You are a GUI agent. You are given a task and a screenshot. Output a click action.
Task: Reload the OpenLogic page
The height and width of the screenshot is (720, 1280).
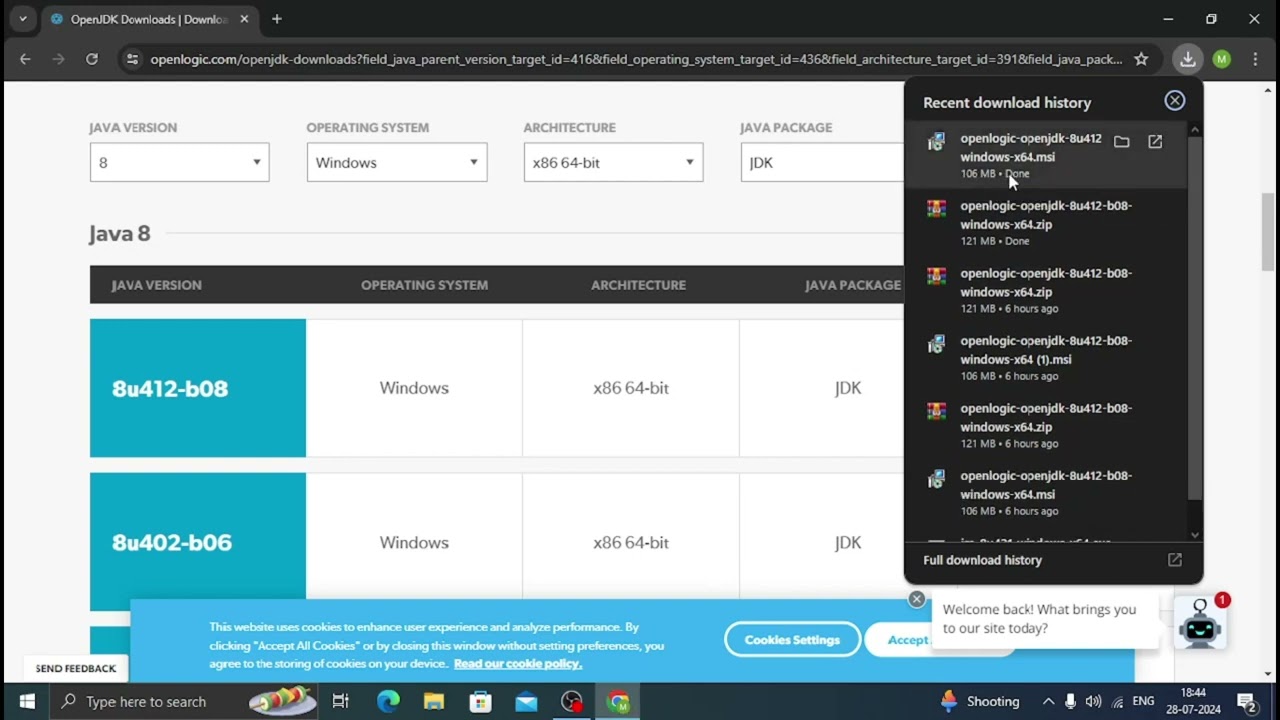(x=92, y=59)
